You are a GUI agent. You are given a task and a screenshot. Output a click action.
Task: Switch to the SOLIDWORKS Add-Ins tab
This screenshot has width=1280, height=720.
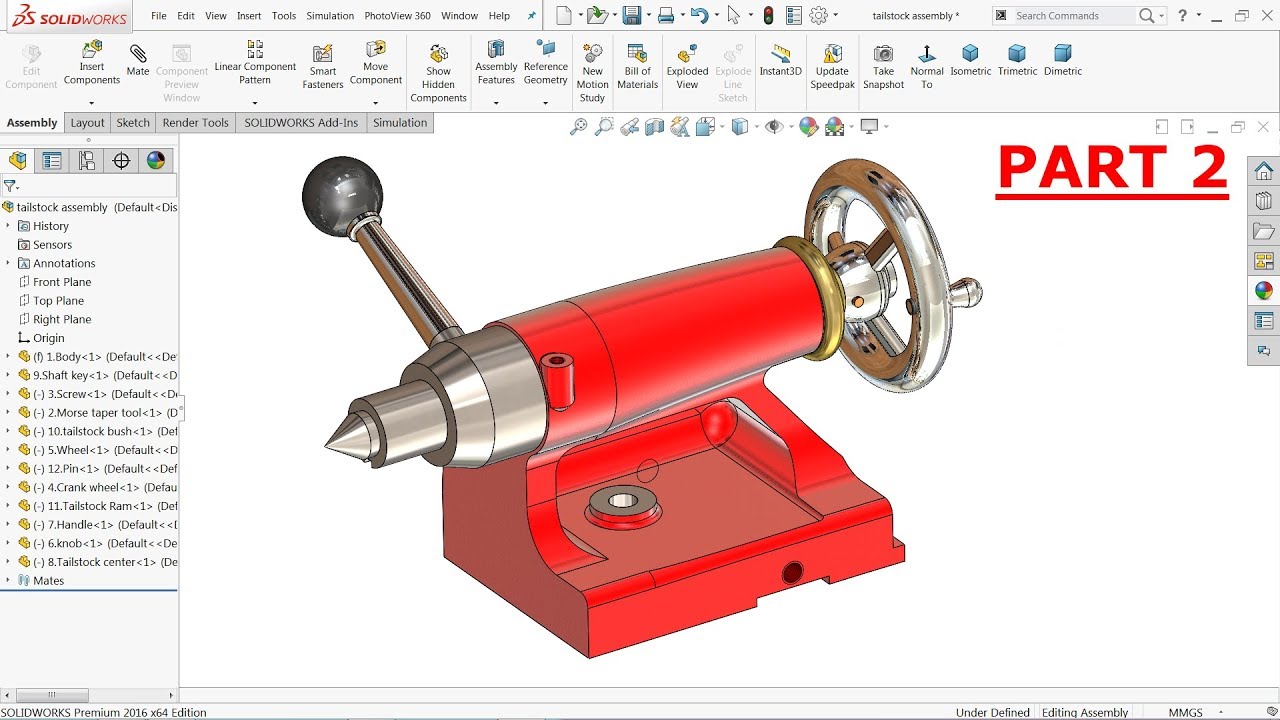[301, 123]
